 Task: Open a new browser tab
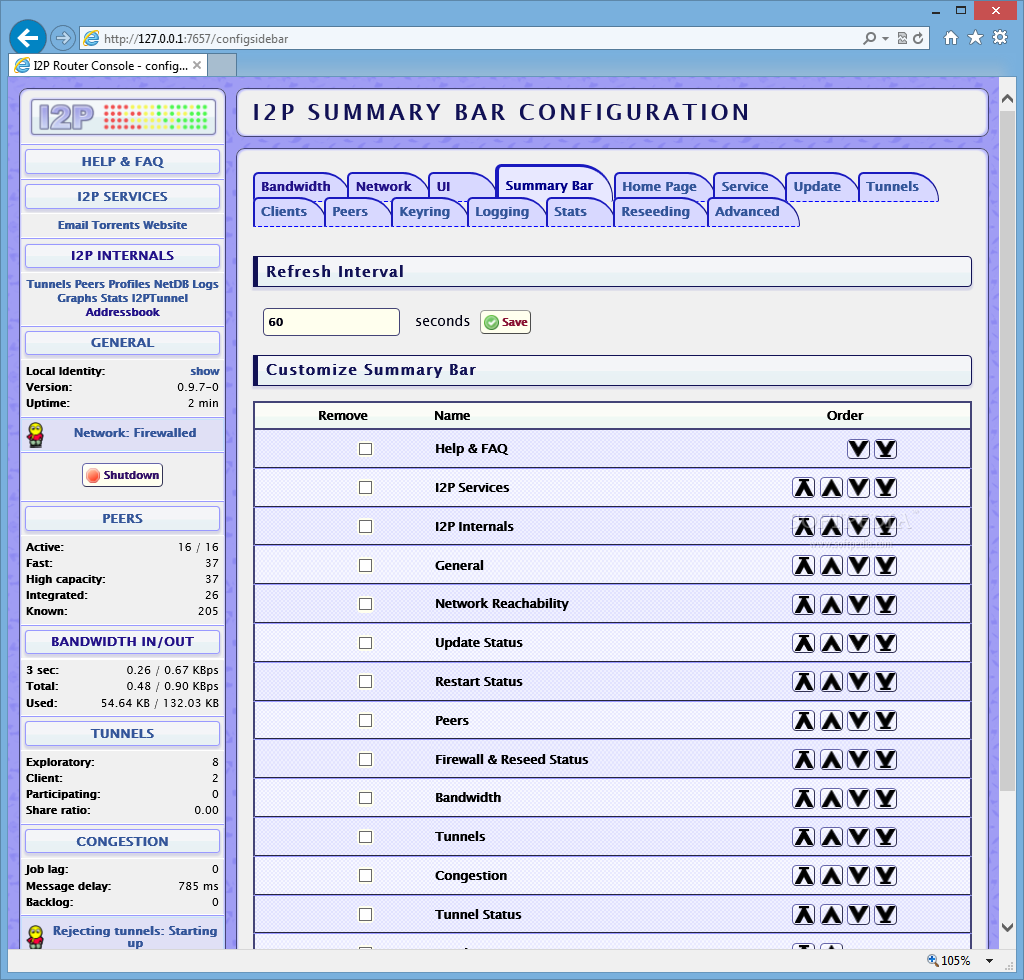[x=222, y=65]
